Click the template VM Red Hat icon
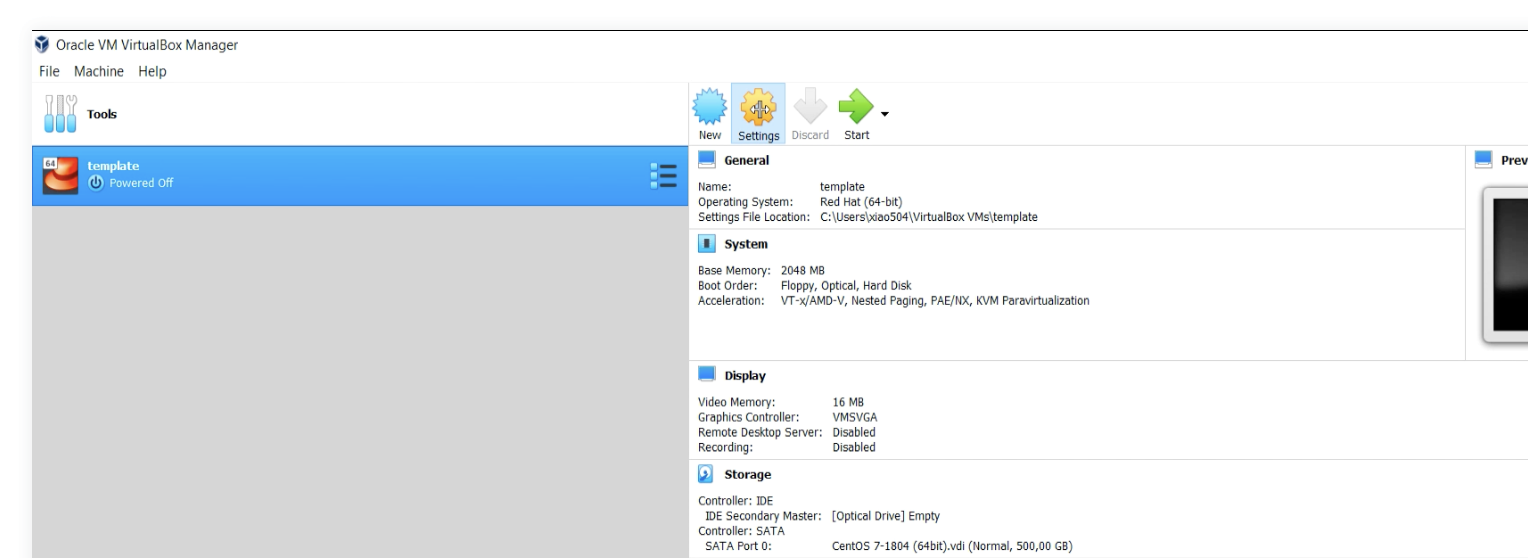Image resolution: width=1528 pixels, height=558 pixels. click(x=62, y=175)
